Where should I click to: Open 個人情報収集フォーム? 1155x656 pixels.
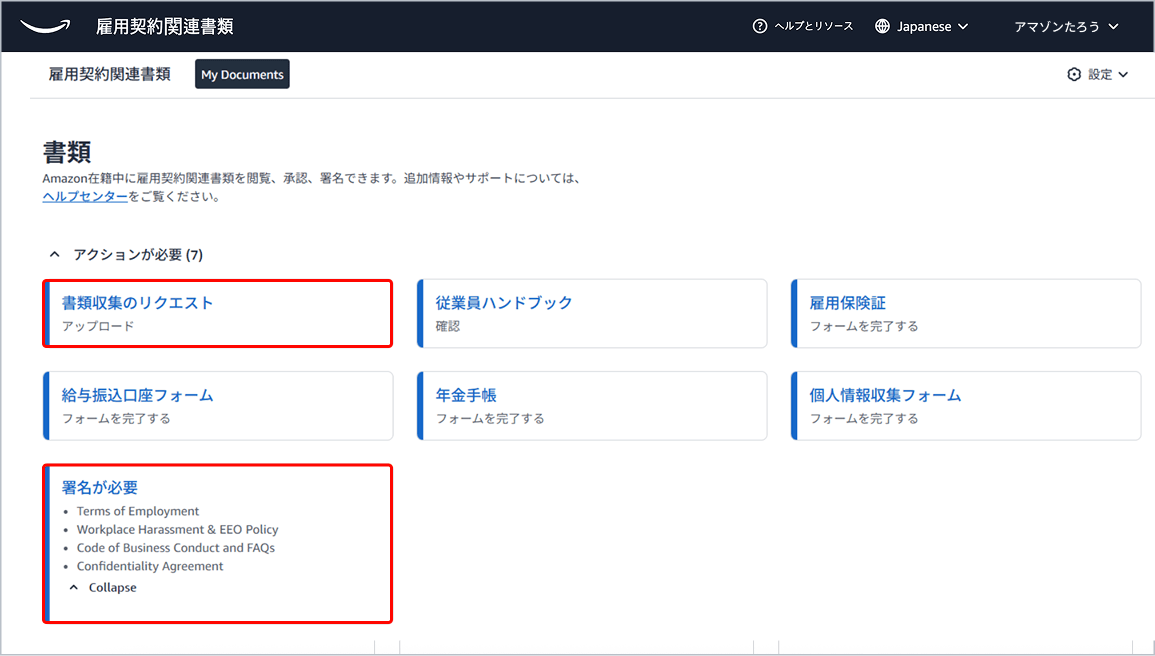[885, 395]
